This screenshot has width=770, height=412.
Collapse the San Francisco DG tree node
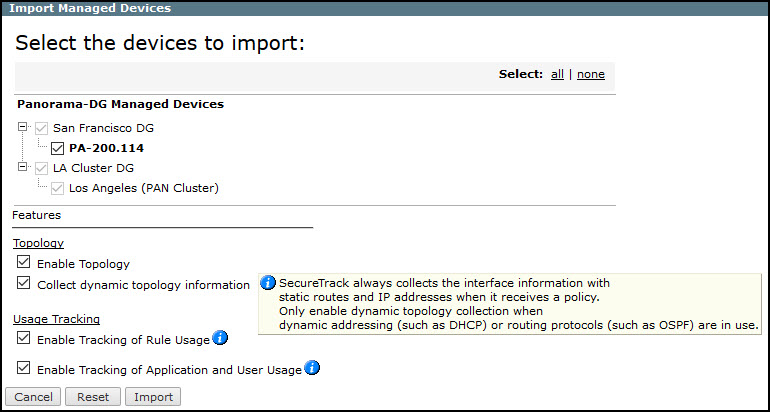(x=23, y=127)
